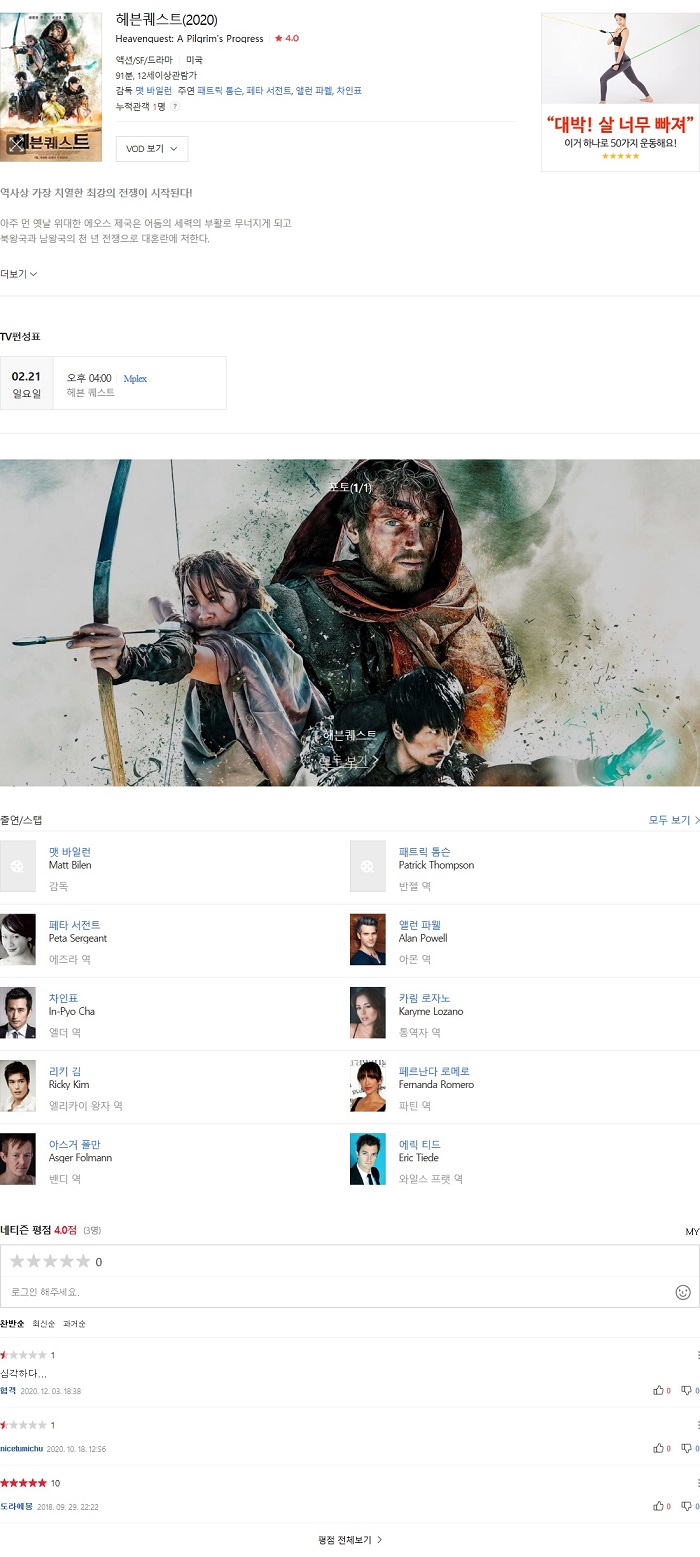This screenshot has width=700, height=1557.
Task: Open more-options menu on nicetumichu's review
Action: tap(697, 1424)
